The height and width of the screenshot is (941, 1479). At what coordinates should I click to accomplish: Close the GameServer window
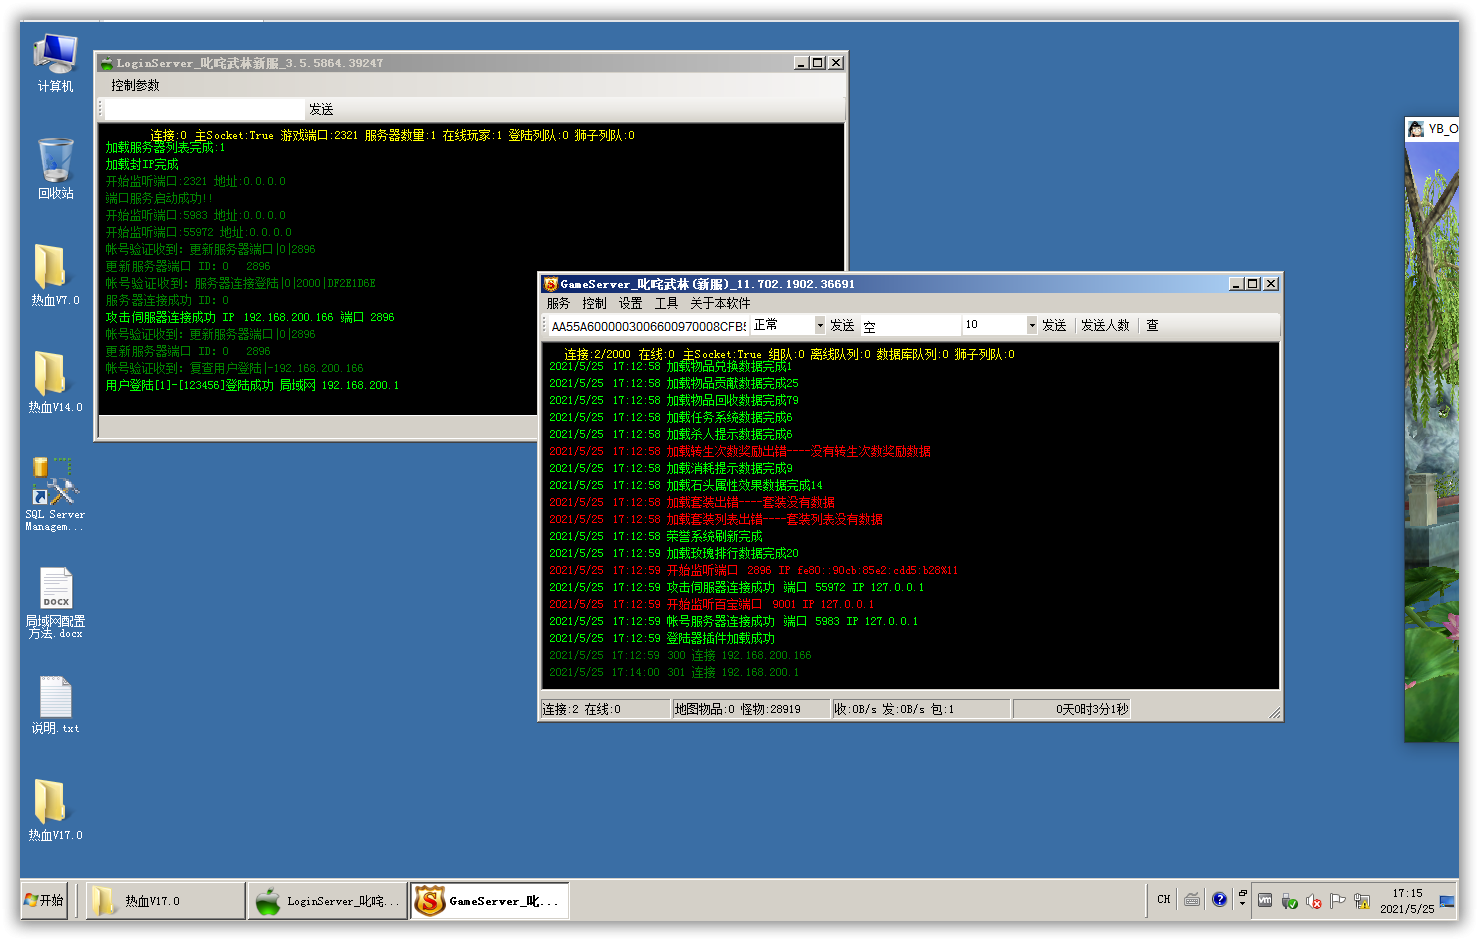click(1271, 284)
